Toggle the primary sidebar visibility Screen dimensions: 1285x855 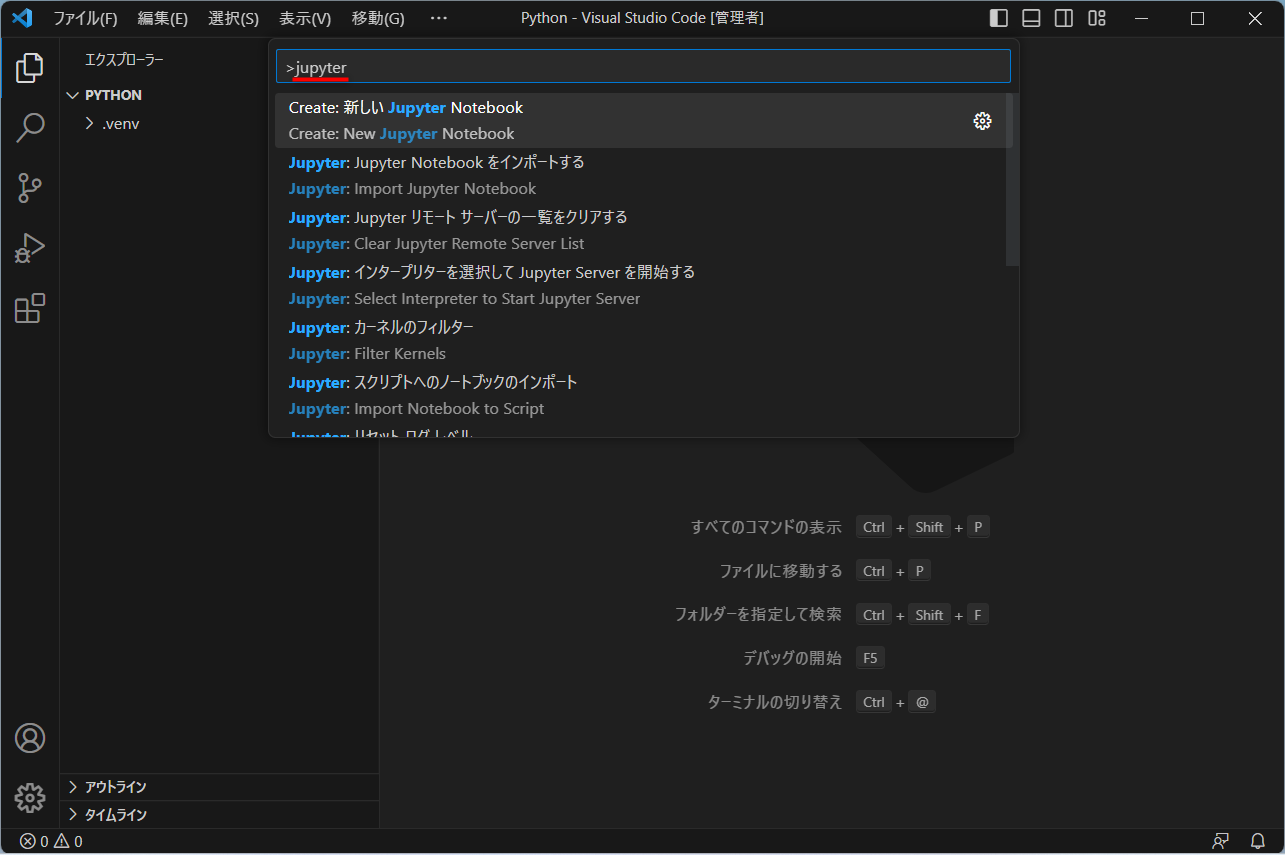point(997,17)
